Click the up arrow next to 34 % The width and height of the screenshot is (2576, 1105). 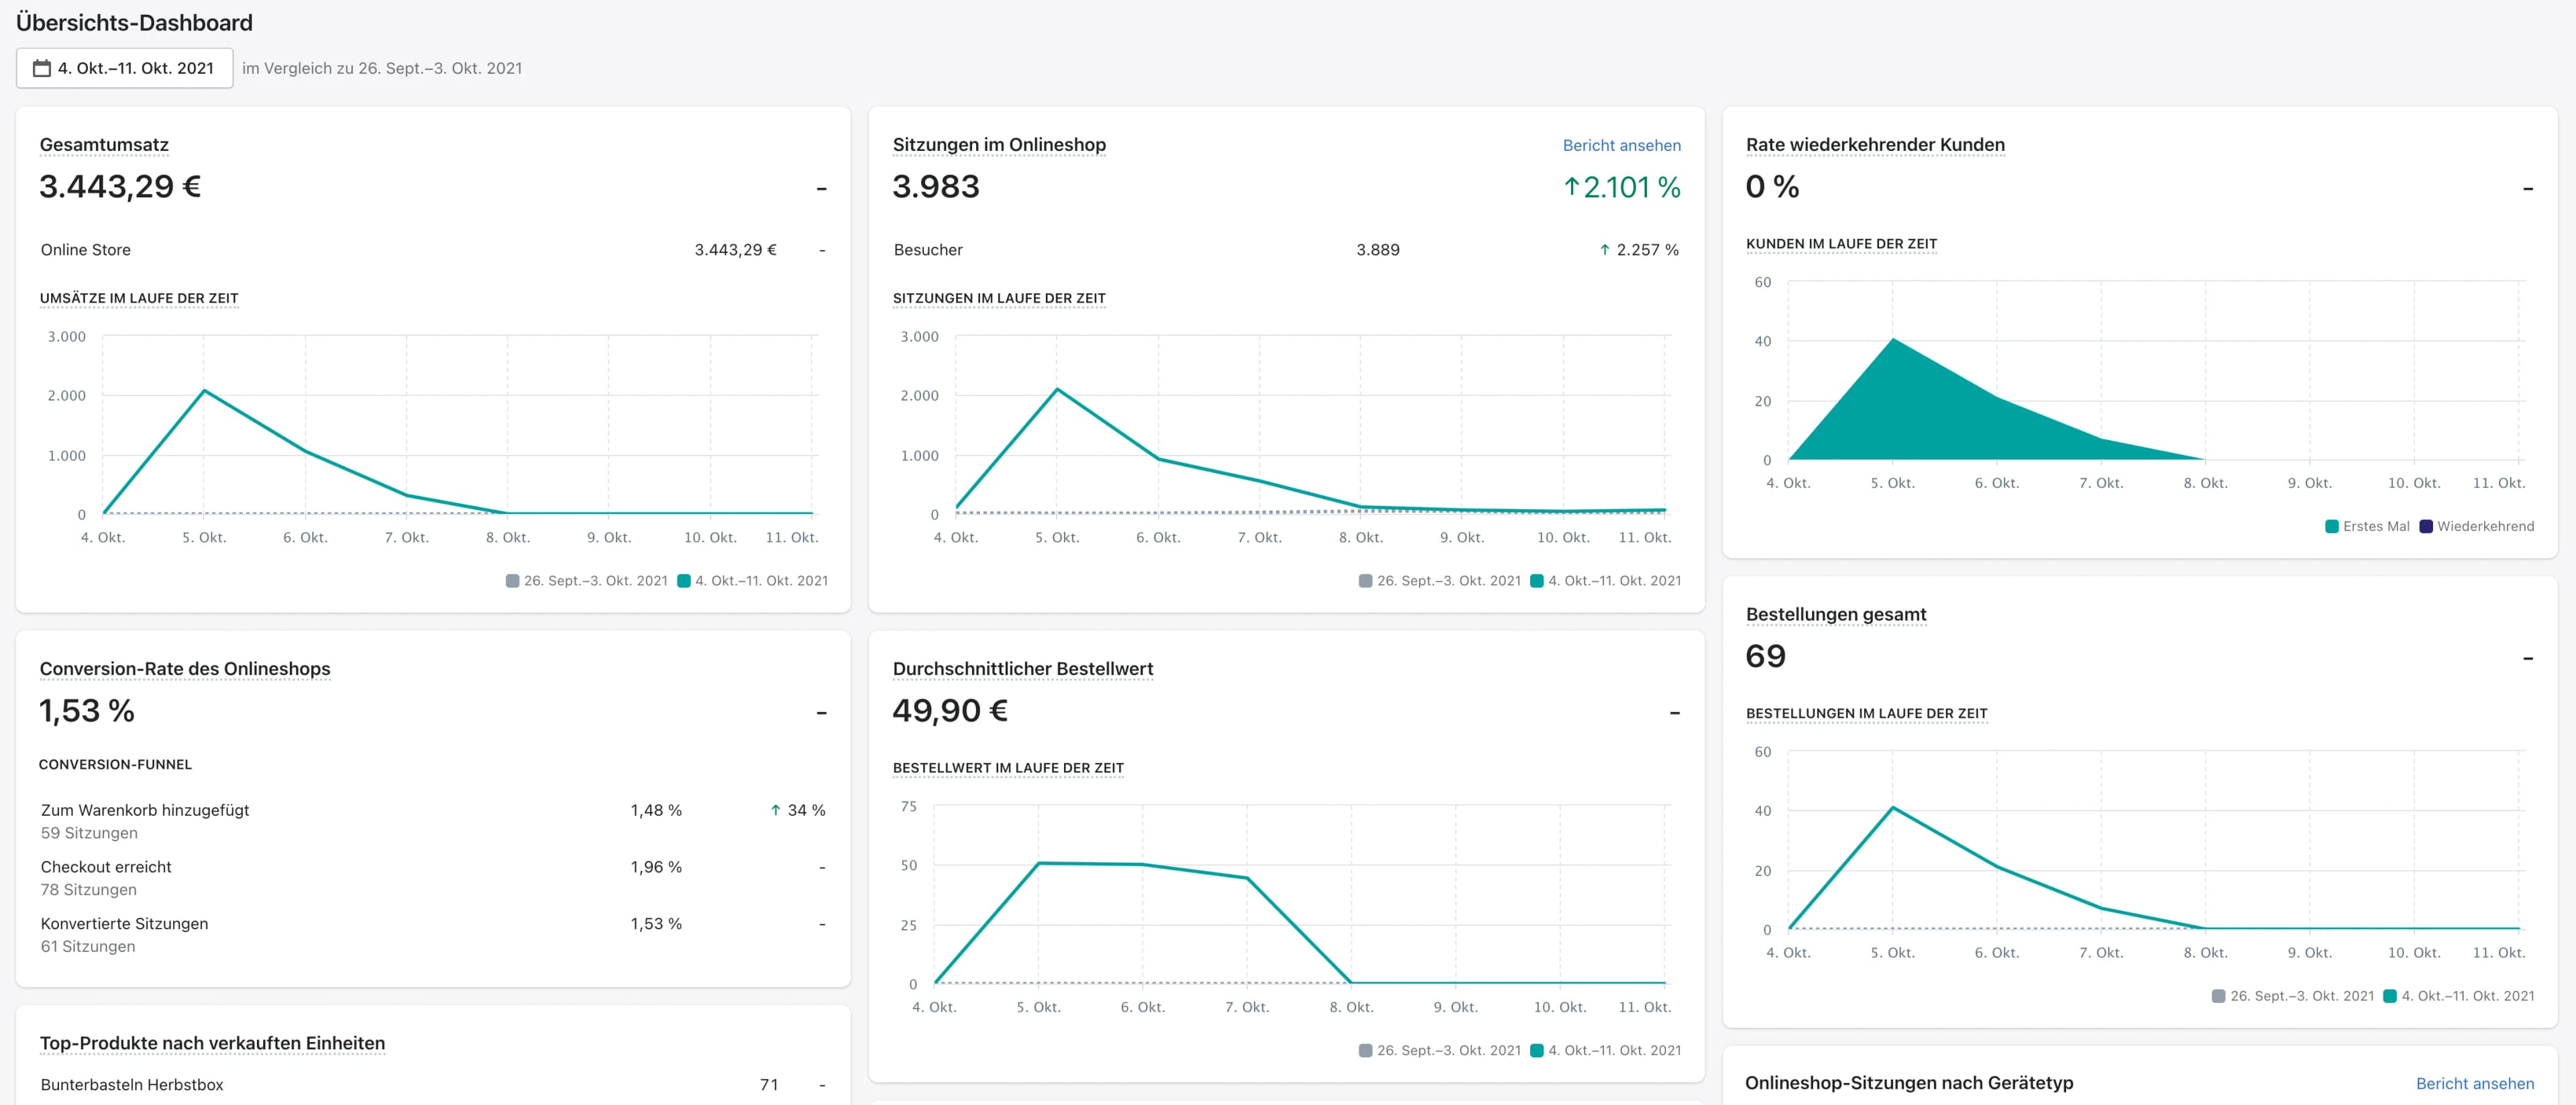coord(775,810)
